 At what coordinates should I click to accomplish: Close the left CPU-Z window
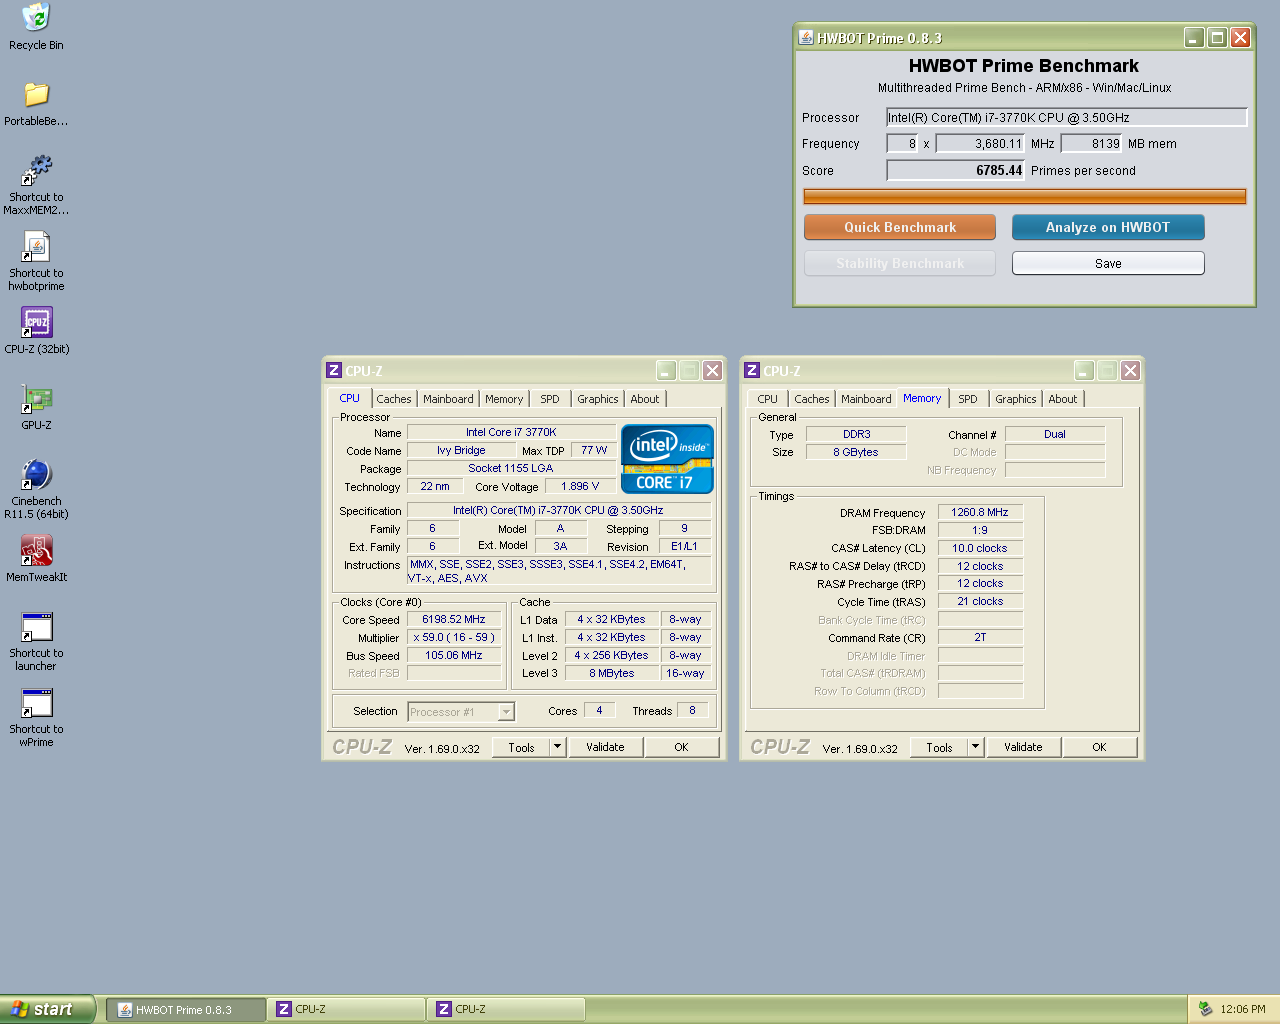pyautogui.click(x=712, y=370)
